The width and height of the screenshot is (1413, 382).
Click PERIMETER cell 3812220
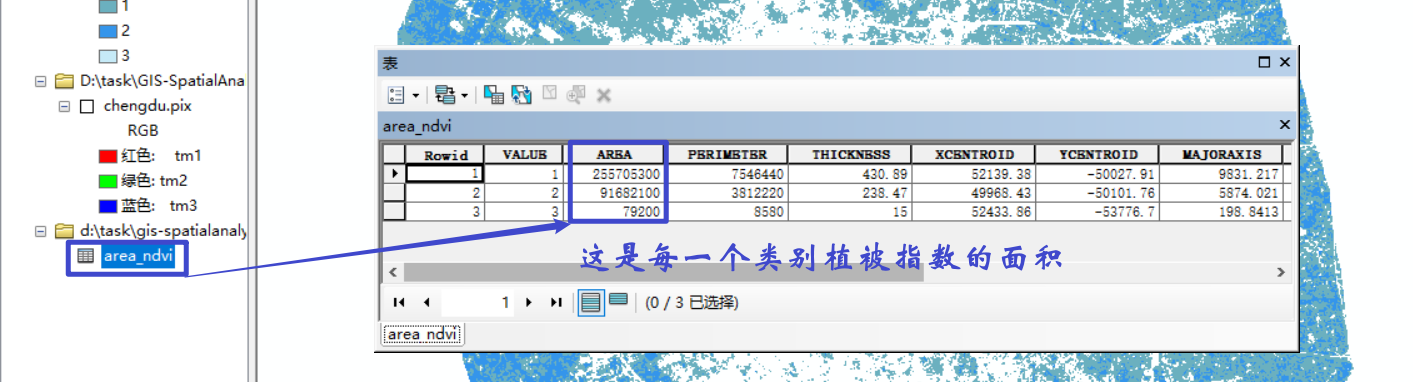[726, 192]
